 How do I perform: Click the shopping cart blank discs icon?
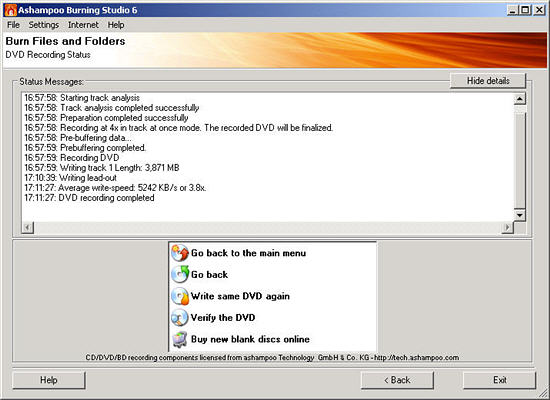click(180, 339)
